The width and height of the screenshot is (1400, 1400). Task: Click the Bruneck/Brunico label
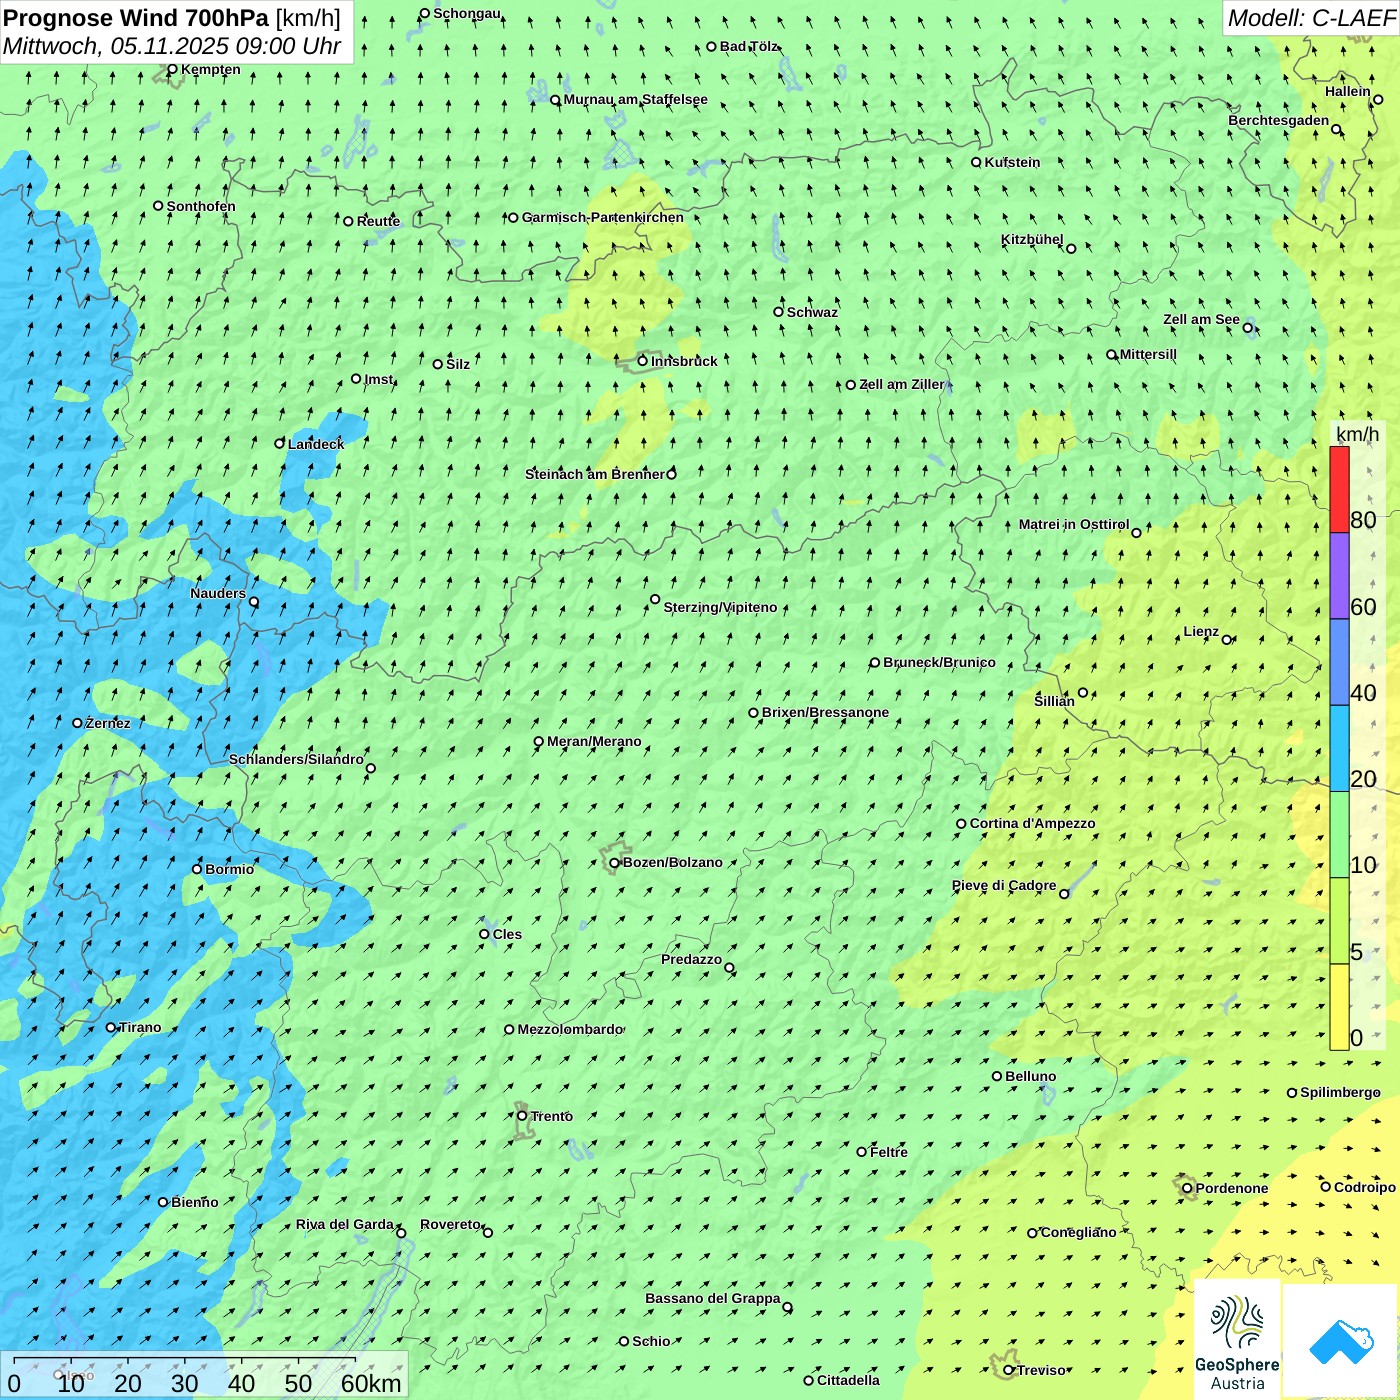(939, 662)
